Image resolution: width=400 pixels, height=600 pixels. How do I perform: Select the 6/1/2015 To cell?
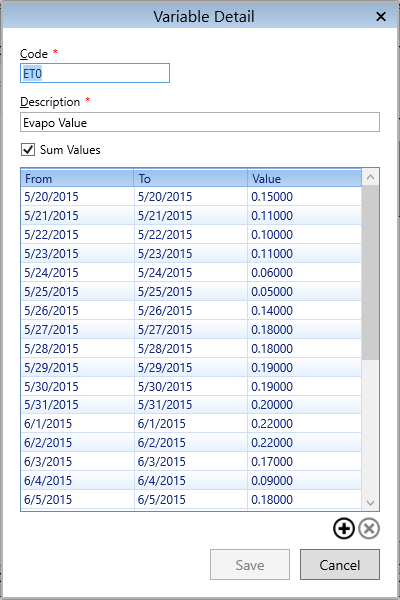tap(191, 424)
